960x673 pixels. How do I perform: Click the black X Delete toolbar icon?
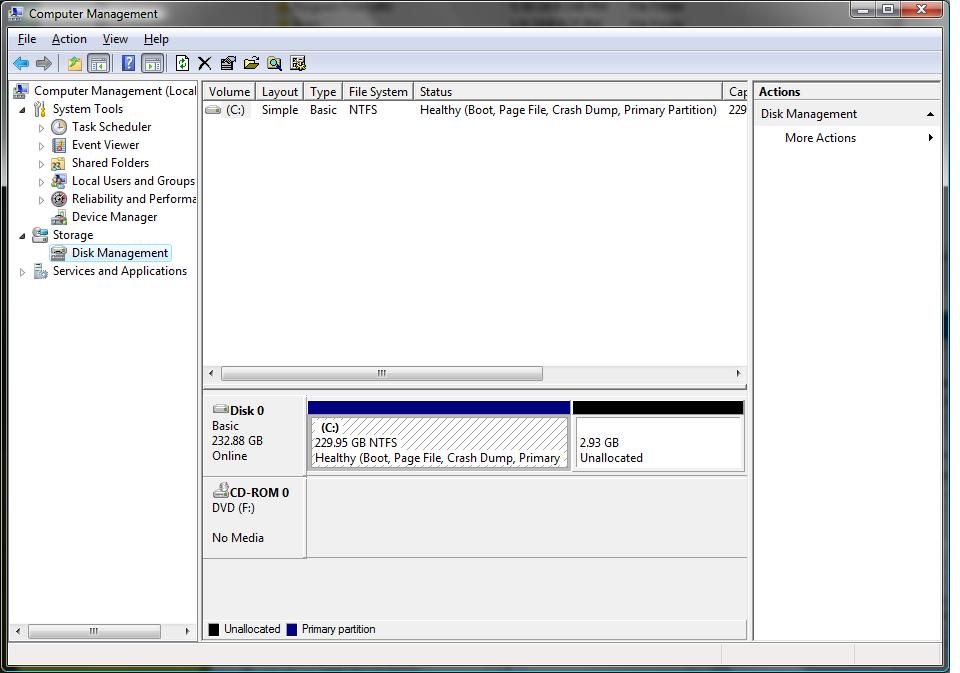204,63
